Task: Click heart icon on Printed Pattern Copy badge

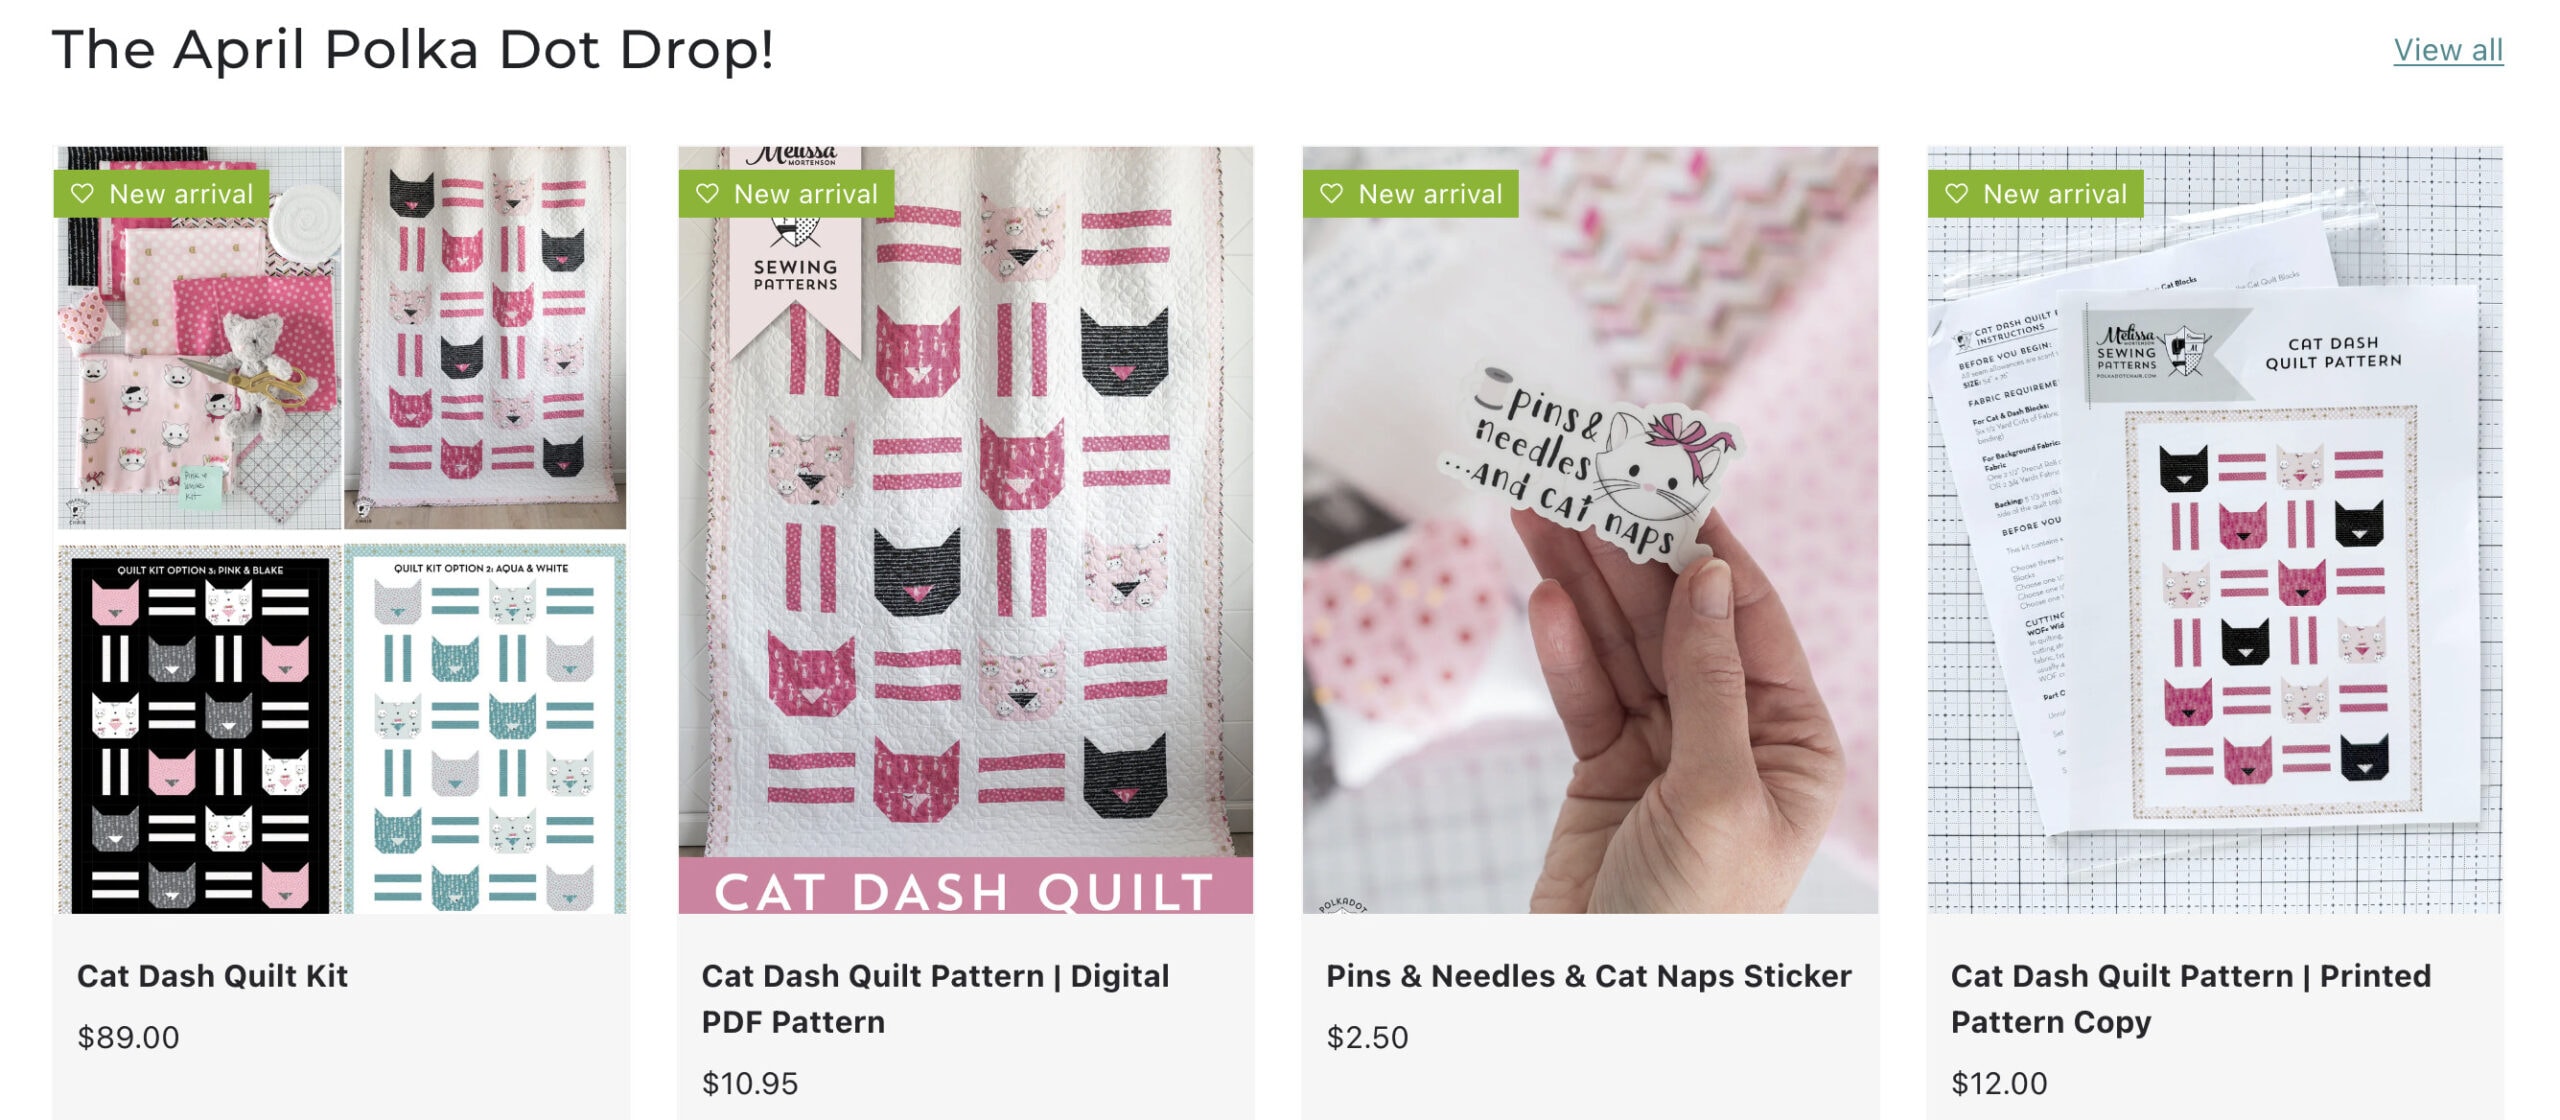Action: pyautogui.click(x=1956, y=193)
